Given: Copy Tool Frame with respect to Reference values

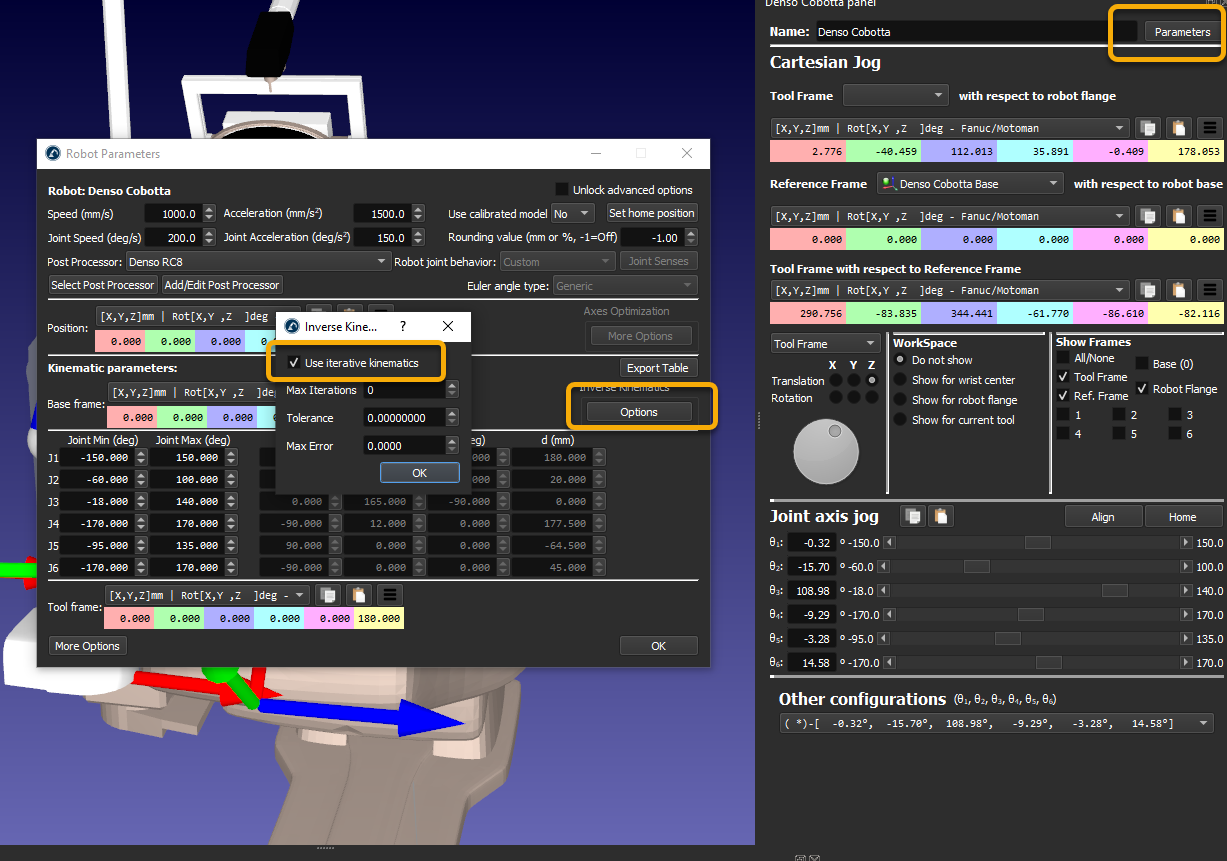Looking at the screenshot, I should 1148,290.
